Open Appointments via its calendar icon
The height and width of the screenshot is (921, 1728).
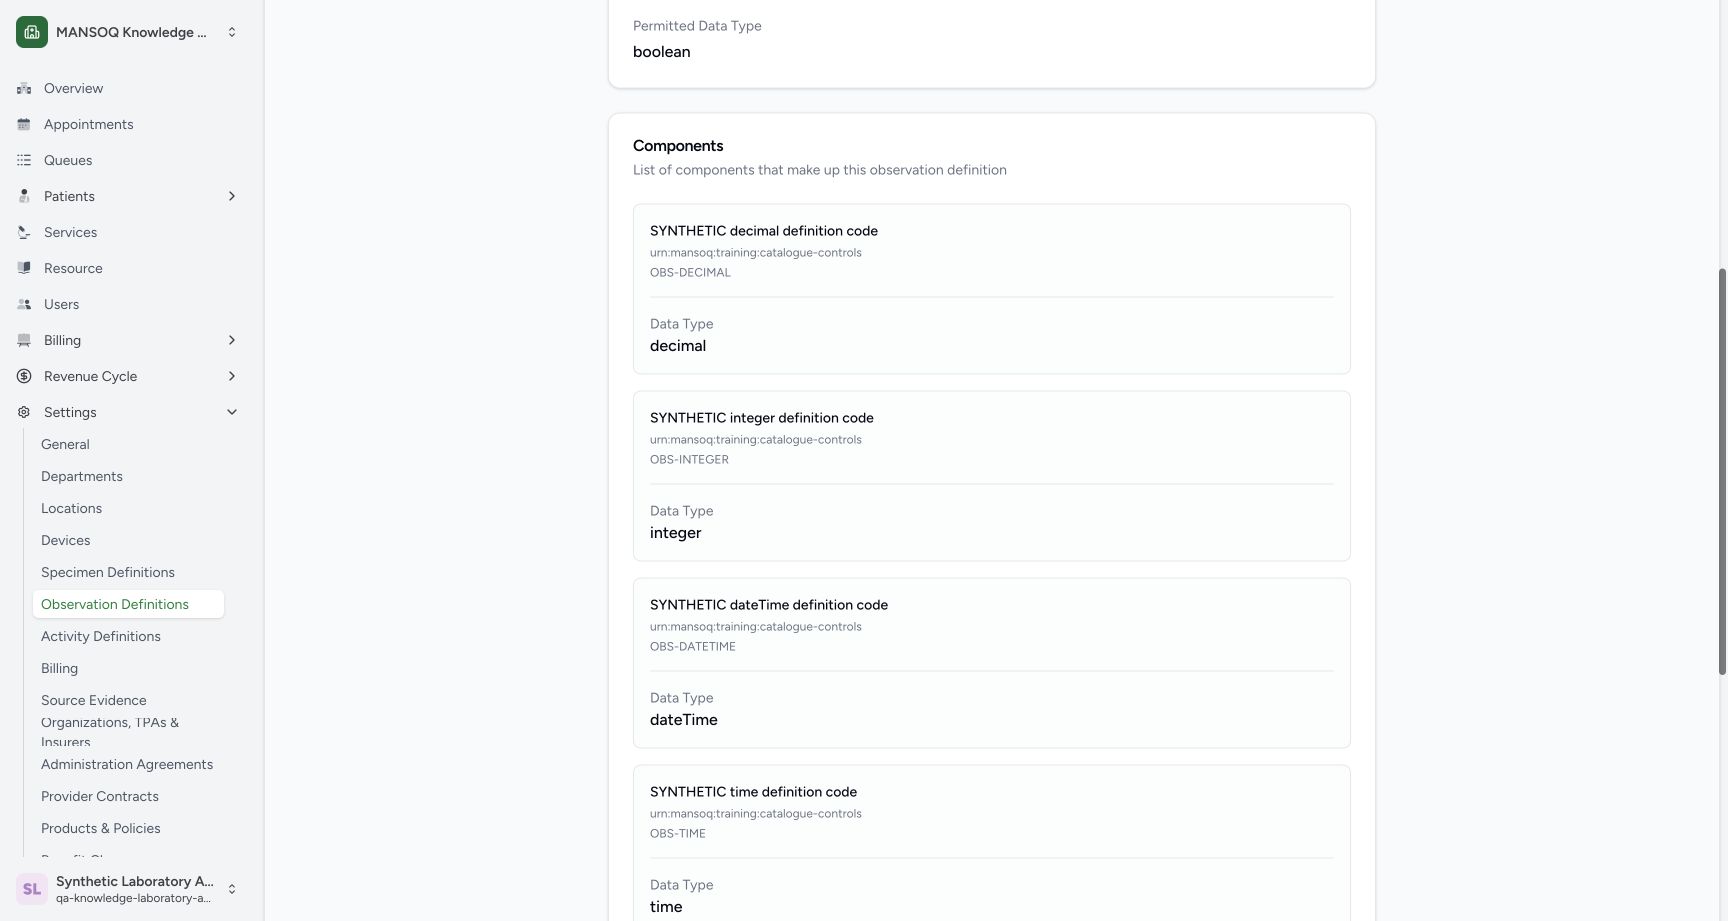pyautogui.click(x=24, y=124)
